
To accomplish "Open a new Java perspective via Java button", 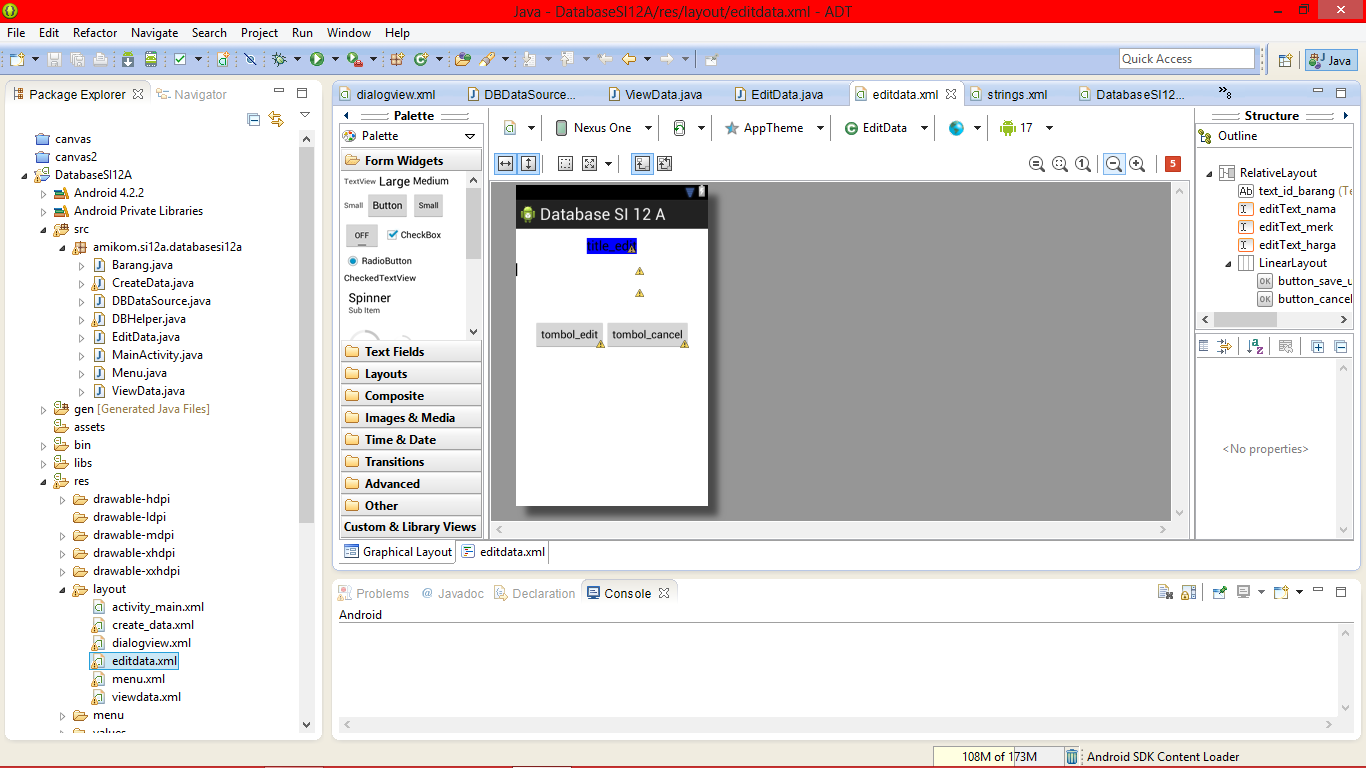I will tap(1330, 59).
